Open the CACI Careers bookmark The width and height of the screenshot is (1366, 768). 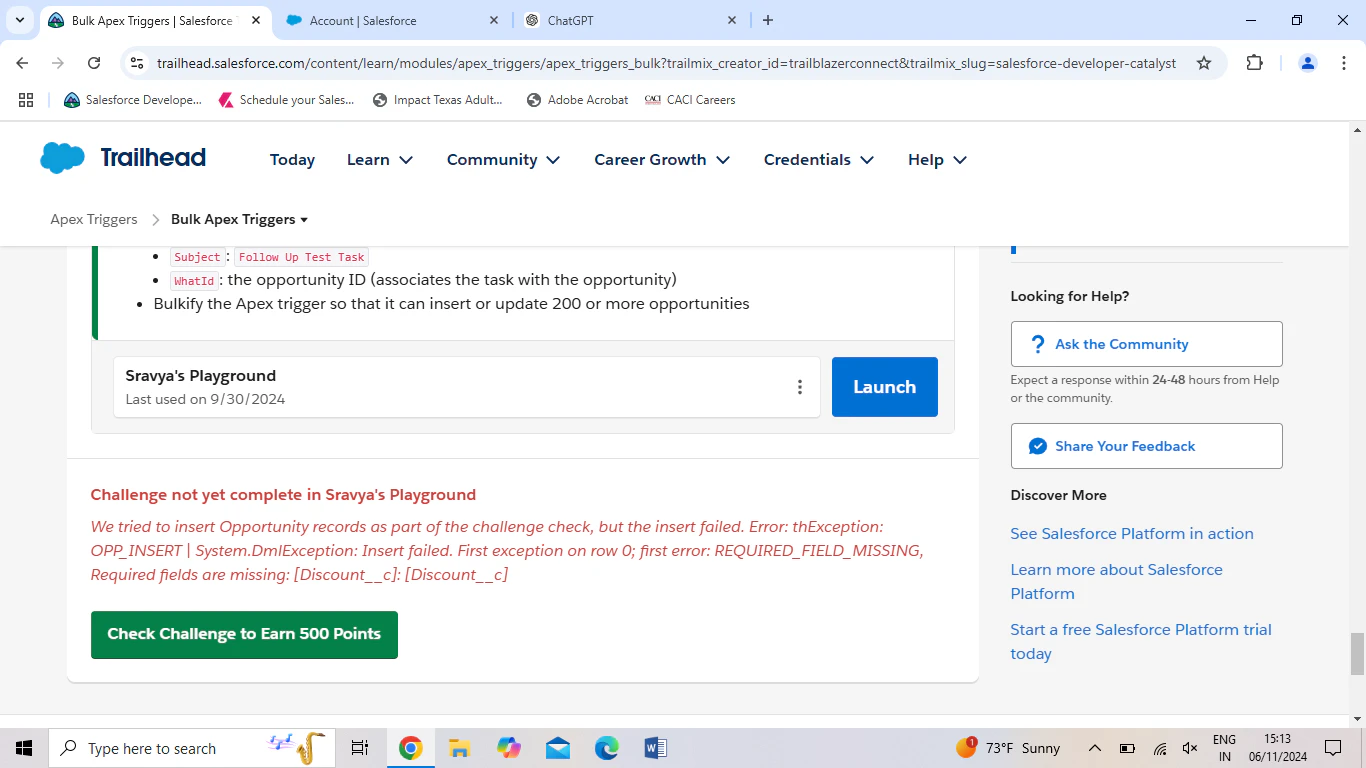click(690, 100)
